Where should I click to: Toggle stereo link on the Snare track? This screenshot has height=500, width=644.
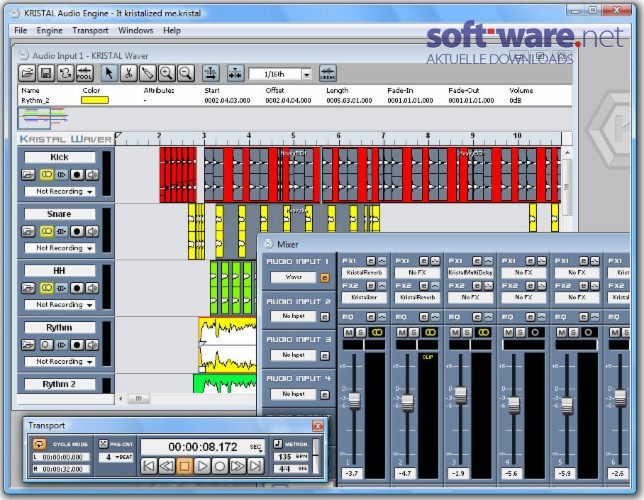[47, 231]
